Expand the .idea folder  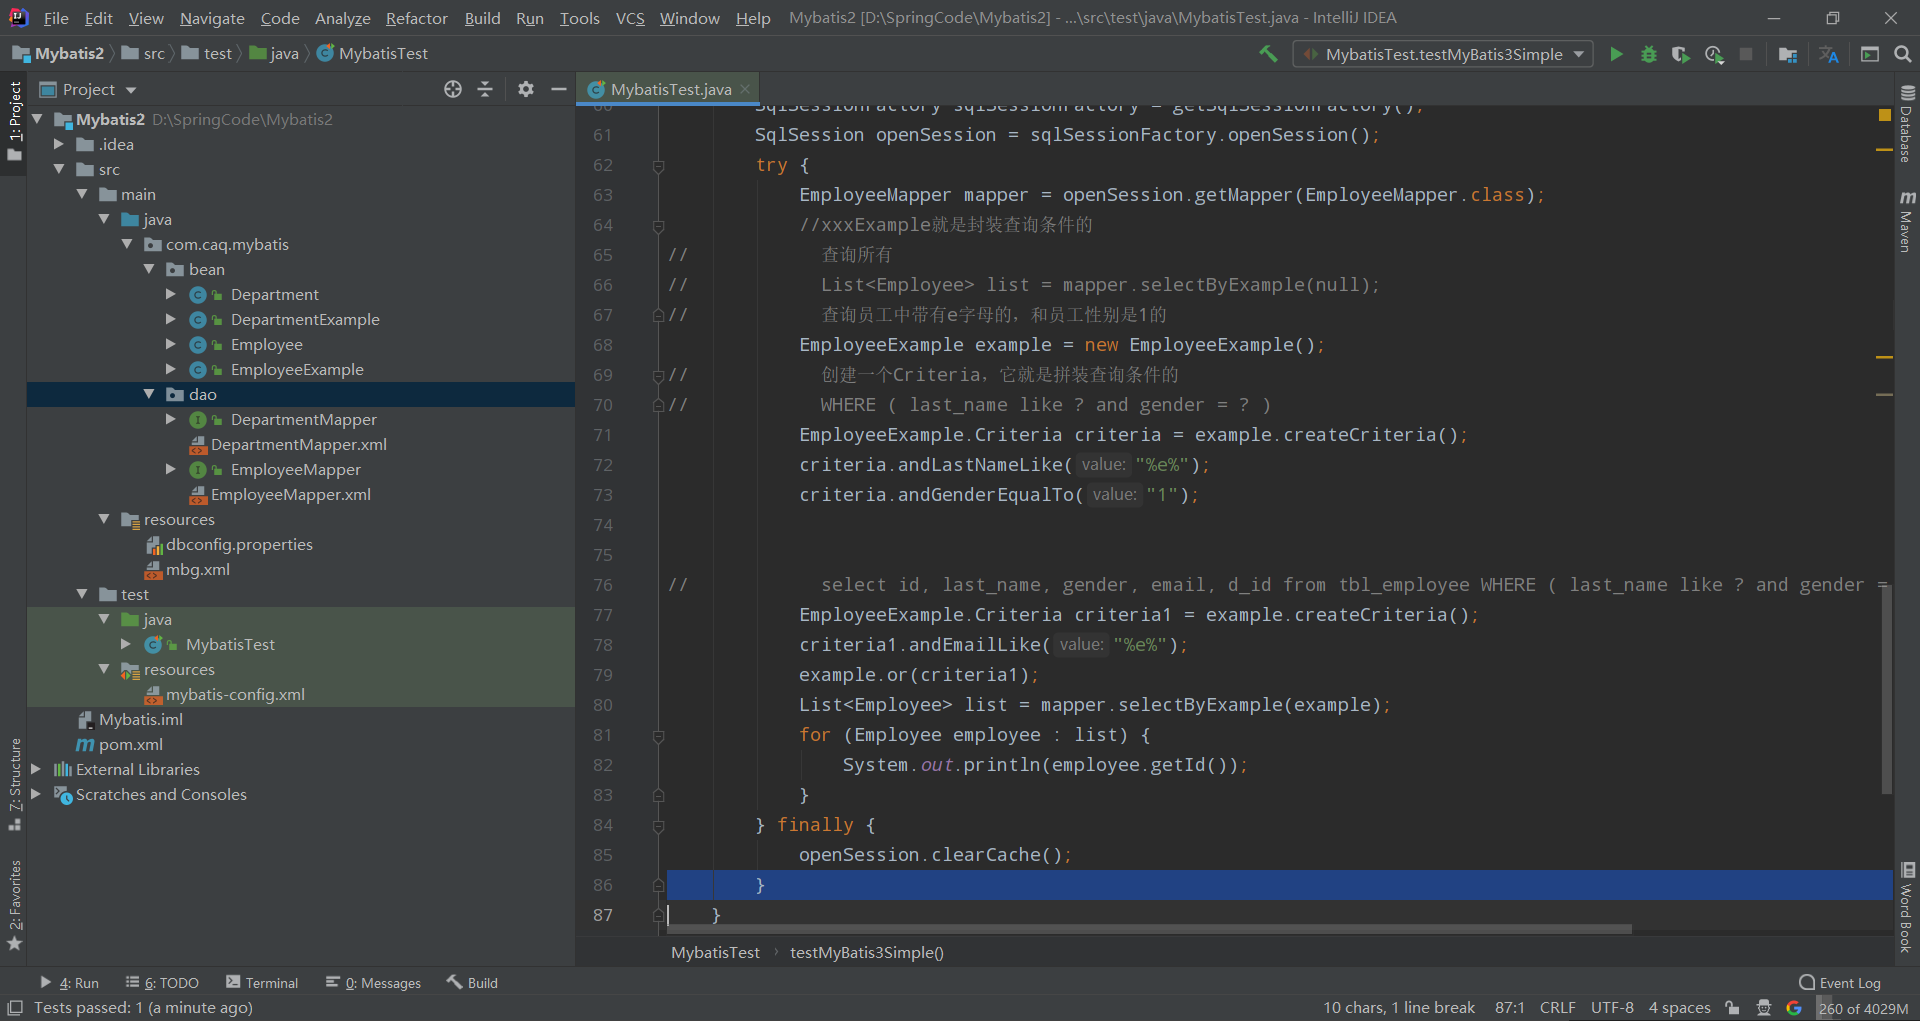(x=59, y=144)
